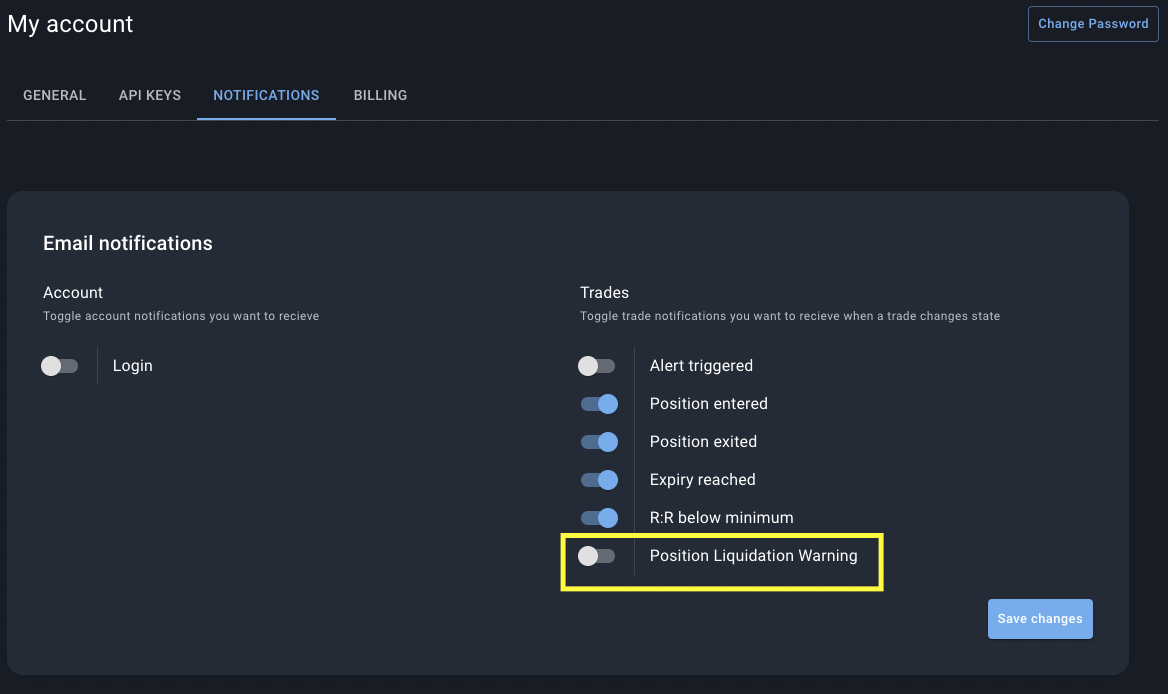
Task: Click the Position exited label
Action: tap(703, 442)
